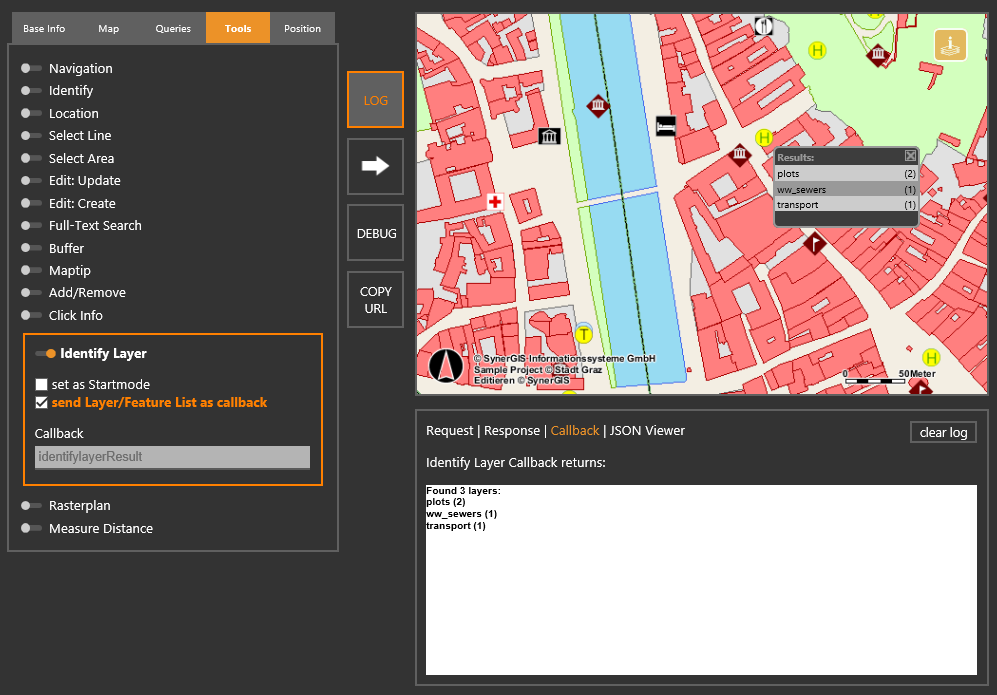This screenshot has height=695, width=997.
Task: Uncheck send Layer/Feature List as callback
Action: (41, 402)
